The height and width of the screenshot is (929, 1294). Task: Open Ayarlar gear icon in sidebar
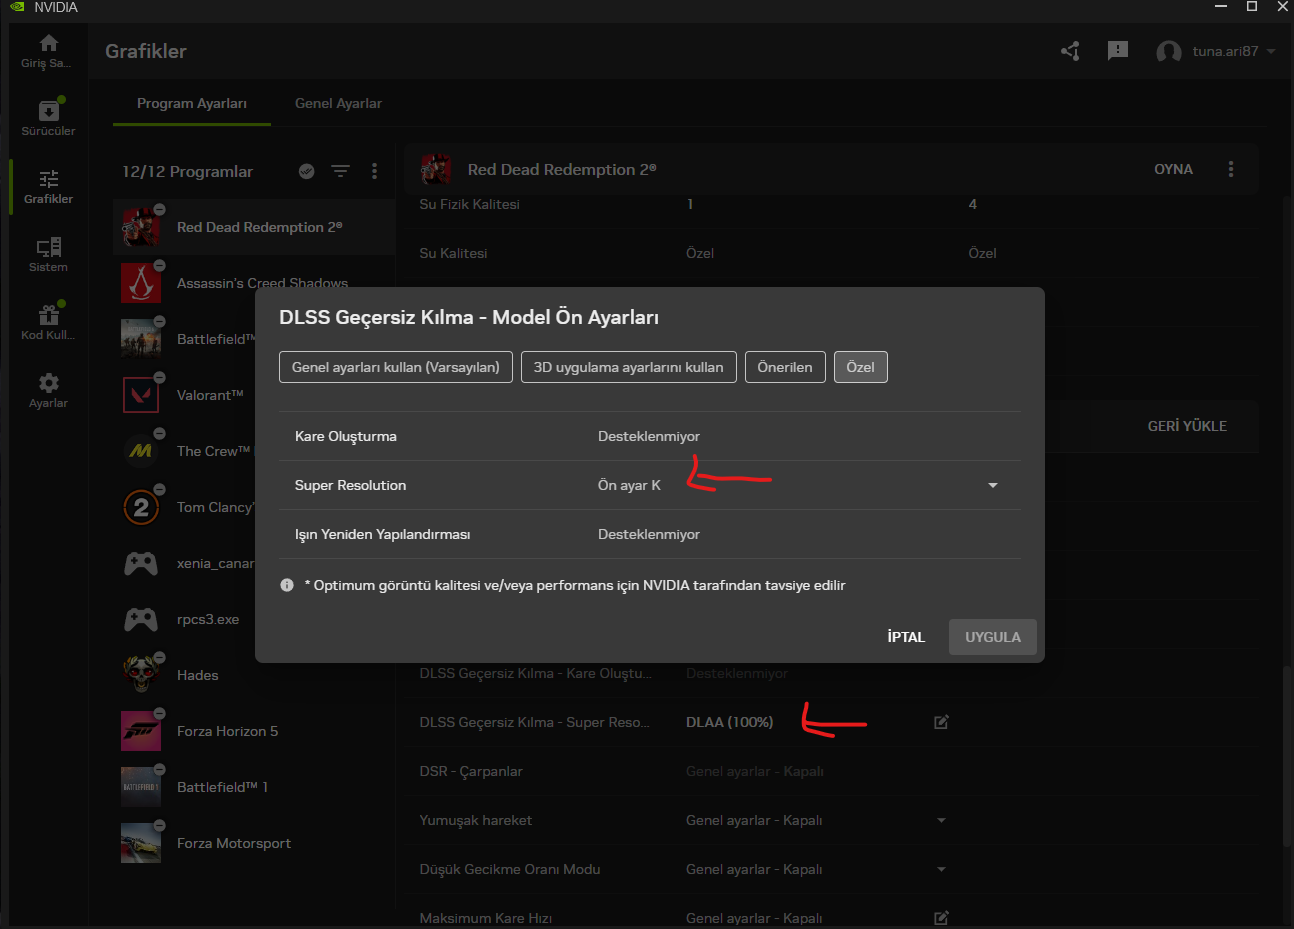click(x=48, y=383)
